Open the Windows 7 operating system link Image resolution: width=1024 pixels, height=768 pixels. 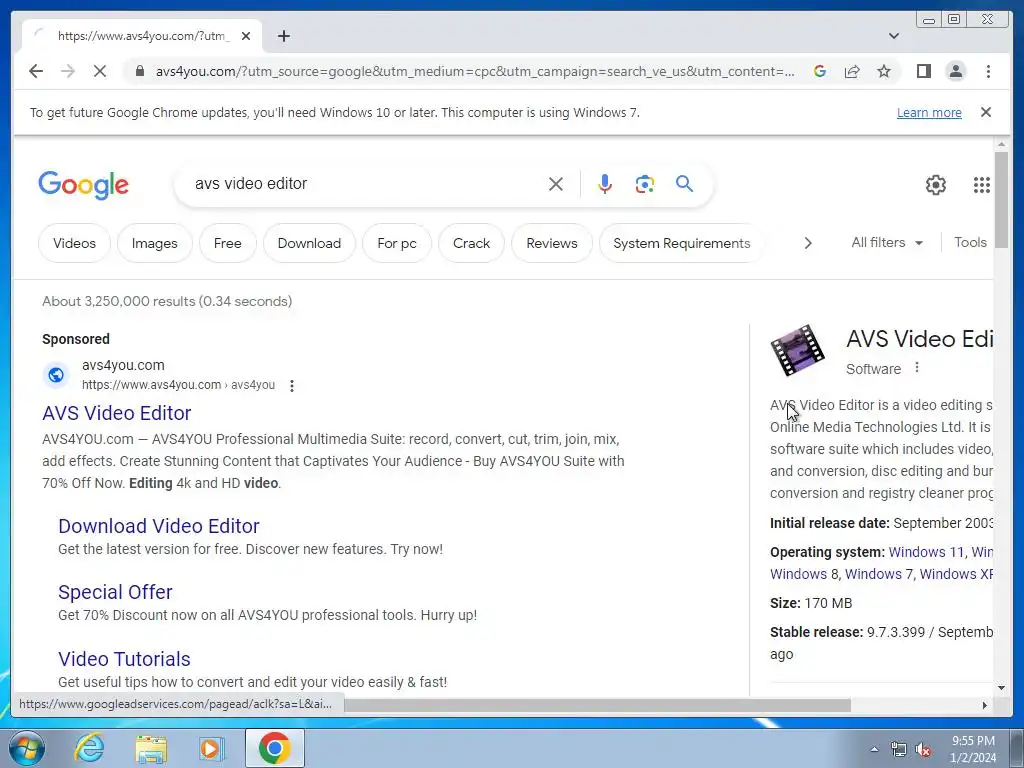pos(878,574)
